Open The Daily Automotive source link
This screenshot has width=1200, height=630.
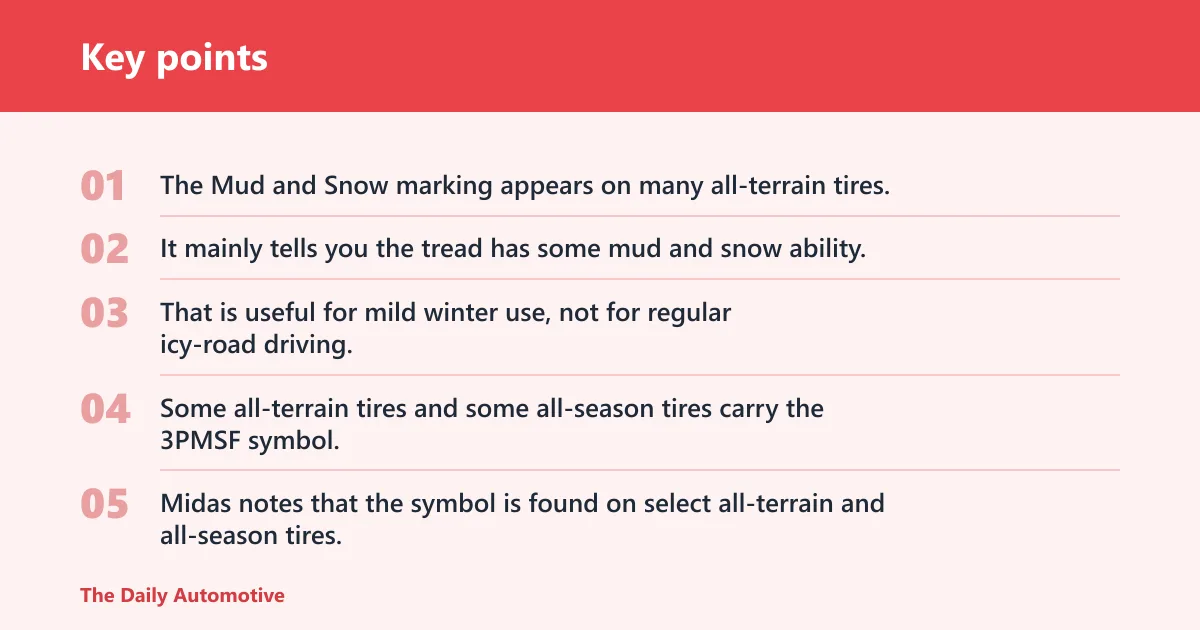click(182, 595)
